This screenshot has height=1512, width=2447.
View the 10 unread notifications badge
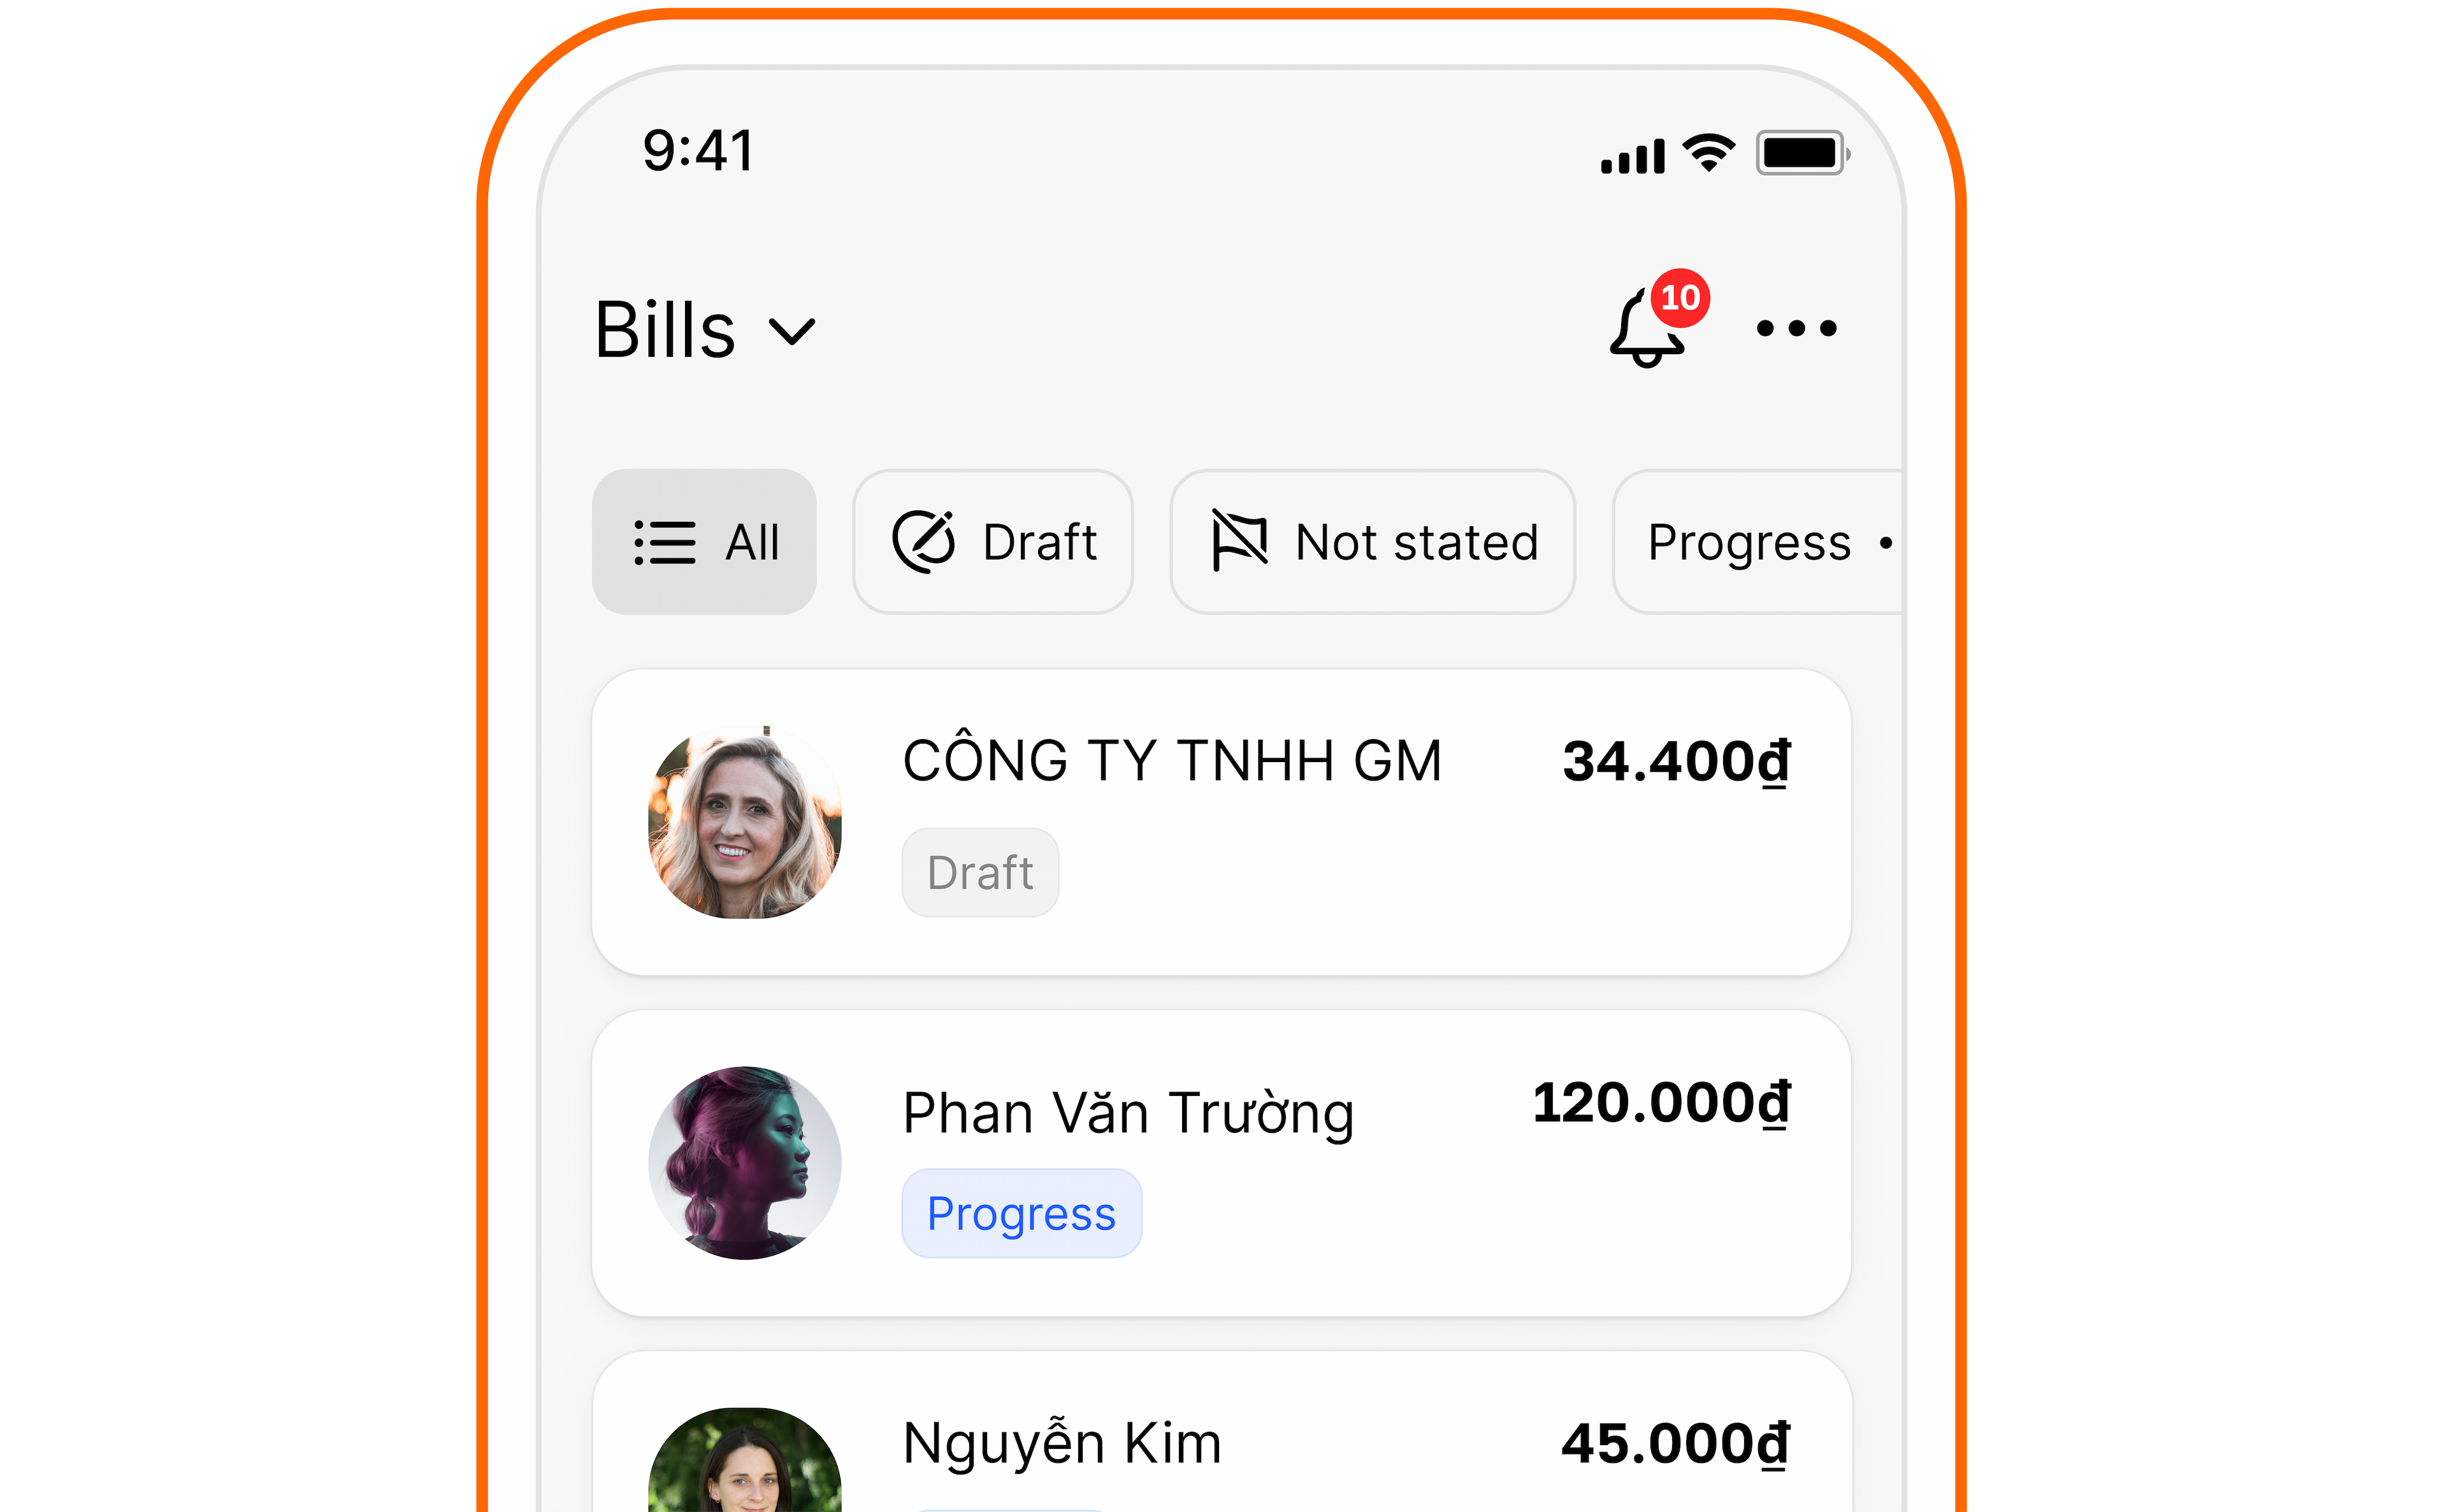coord(1678,297)
